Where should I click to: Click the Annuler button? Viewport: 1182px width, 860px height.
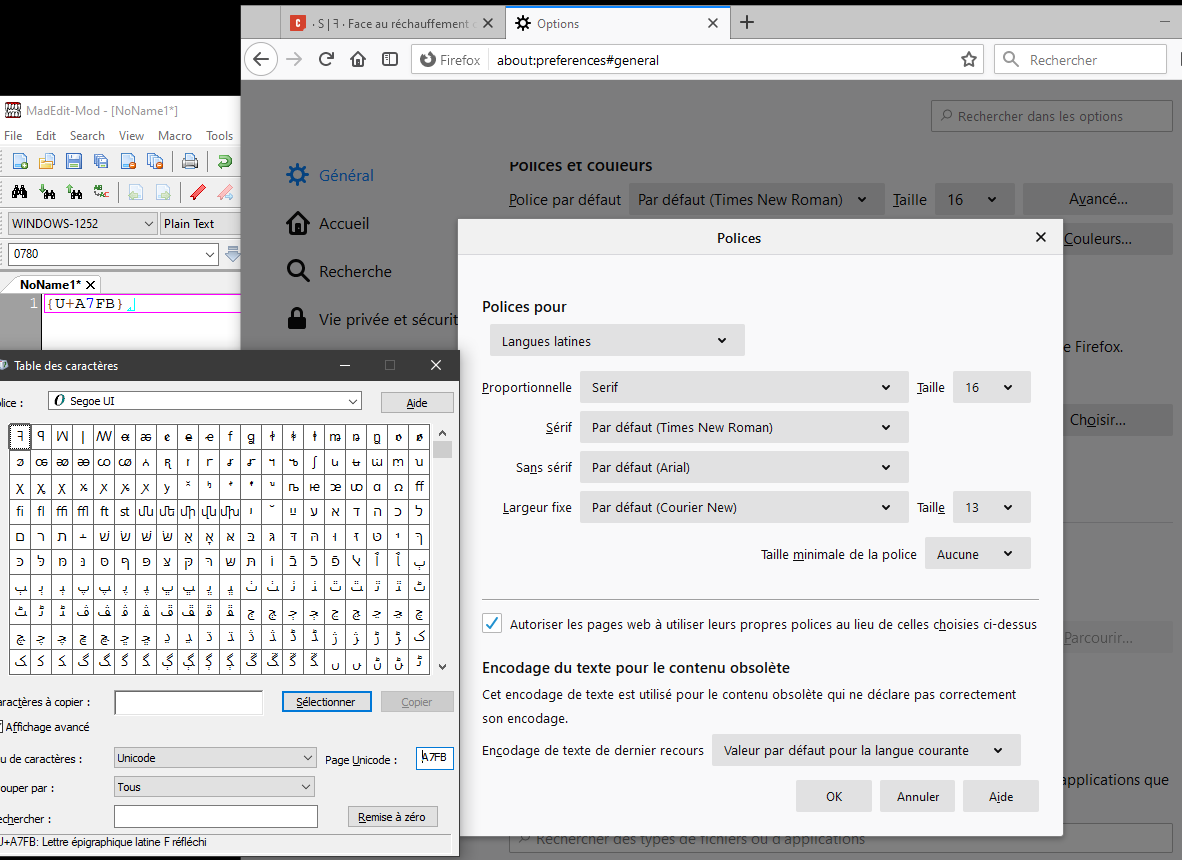[x=917, y=797]
